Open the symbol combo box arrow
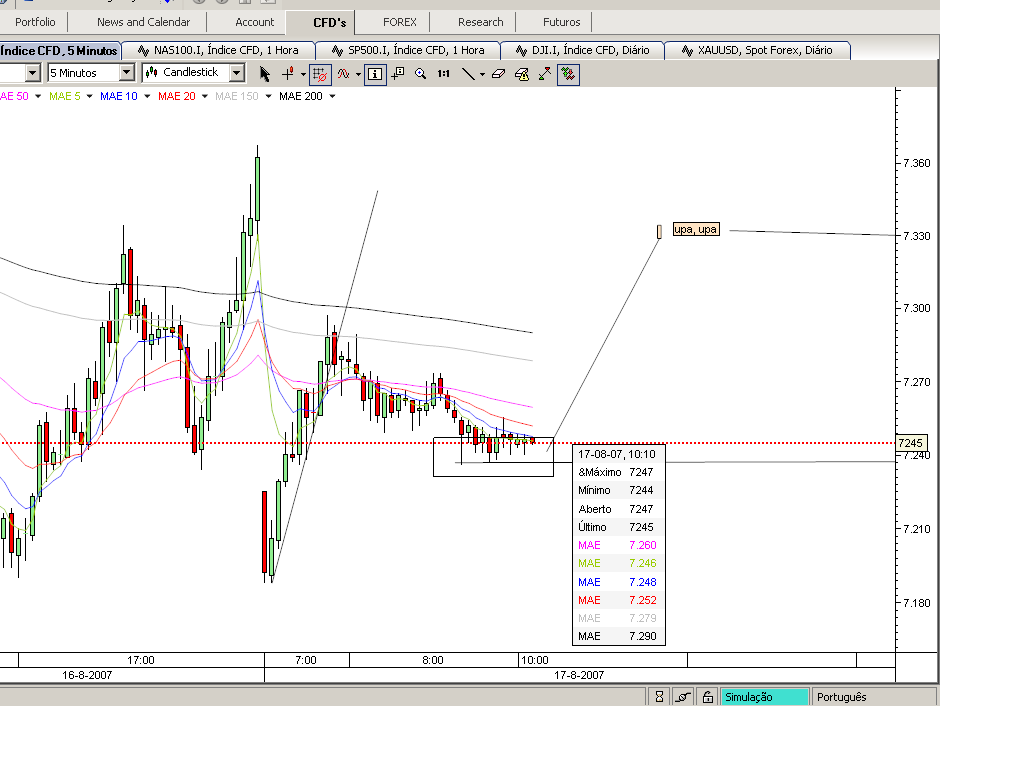Image resolution: width=1024 pixels, height=768 pixels. [x=33, y=72]
